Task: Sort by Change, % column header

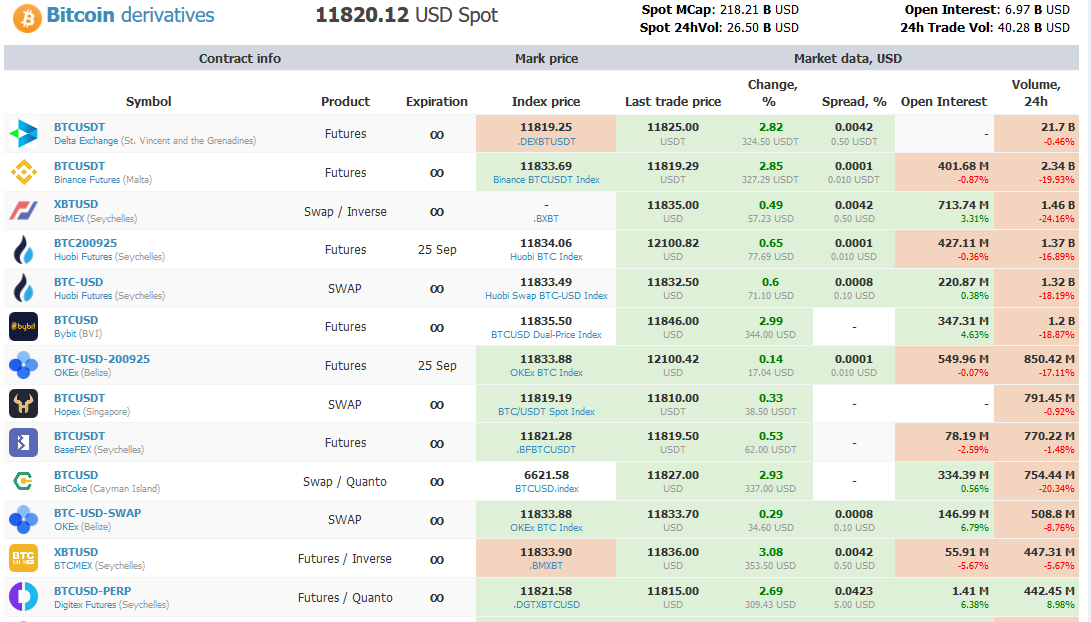Action: pos(772,93)
